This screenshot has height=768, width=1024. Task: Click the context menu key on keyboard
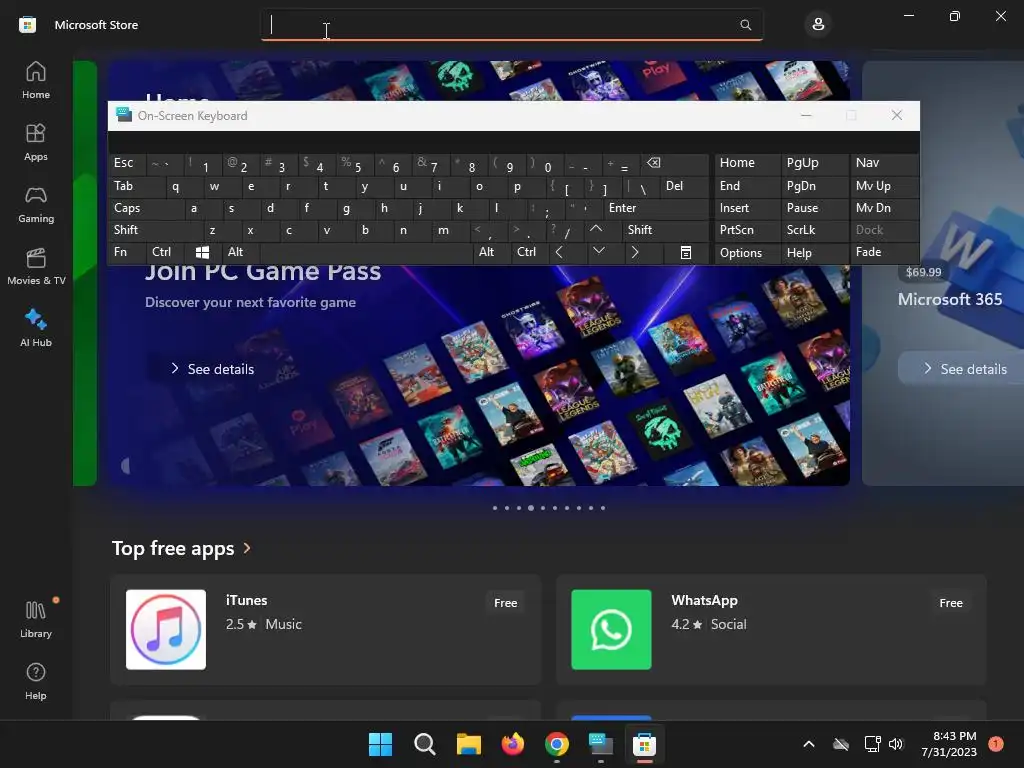pyautogui.click(x=685, y=252)
